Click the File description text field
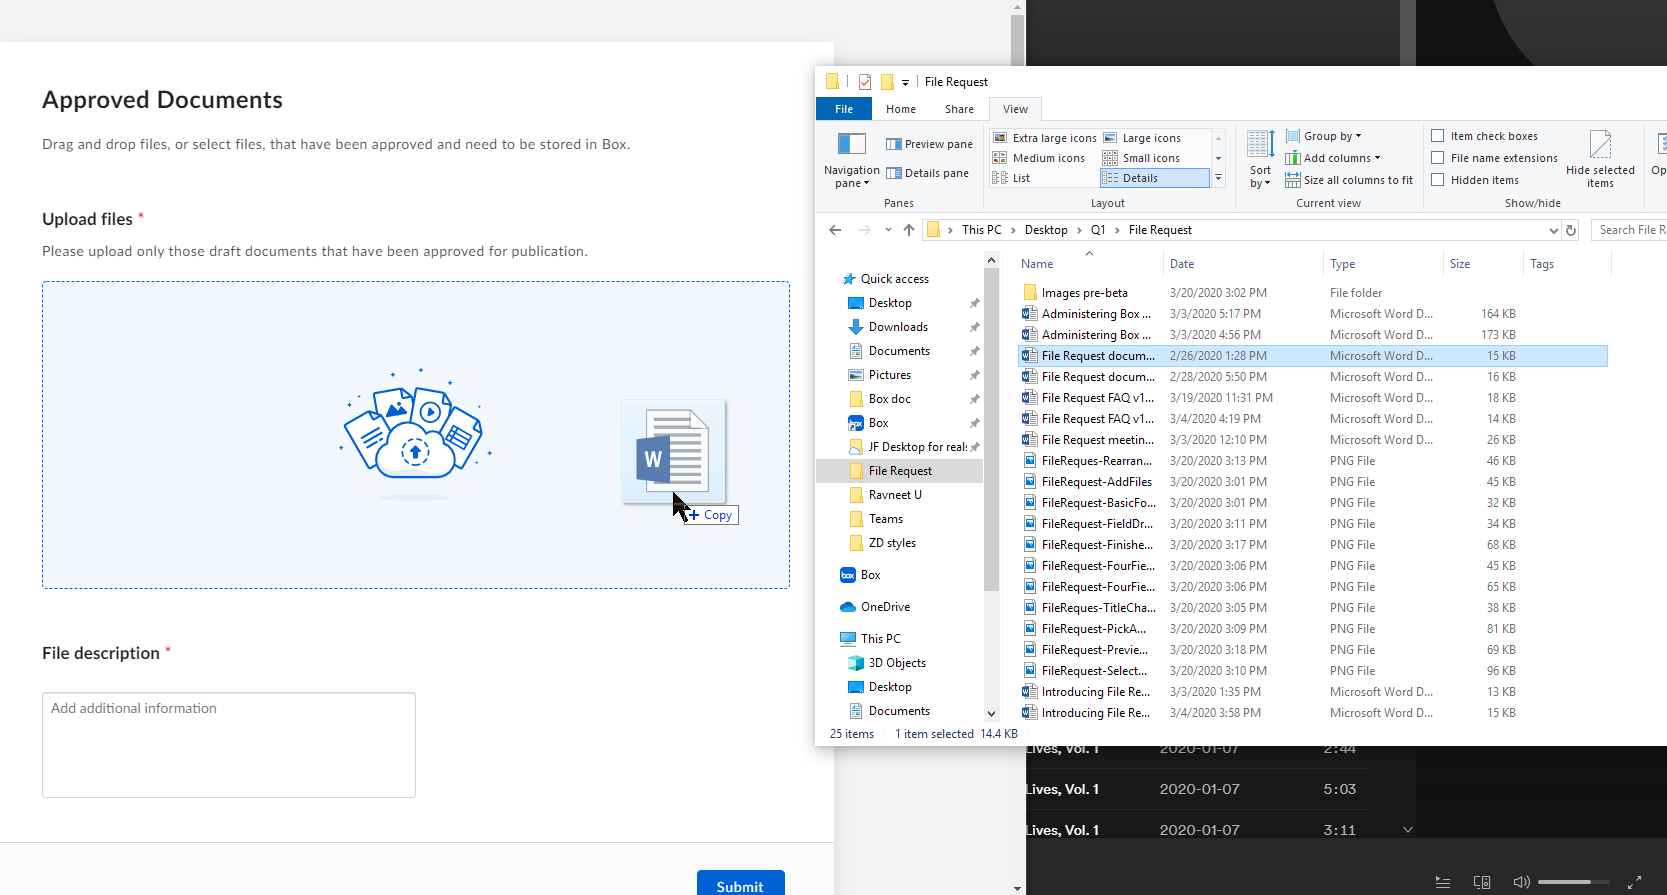This screenshot has width=1667, height=895. pyautogui.click(x=229, y=745)
